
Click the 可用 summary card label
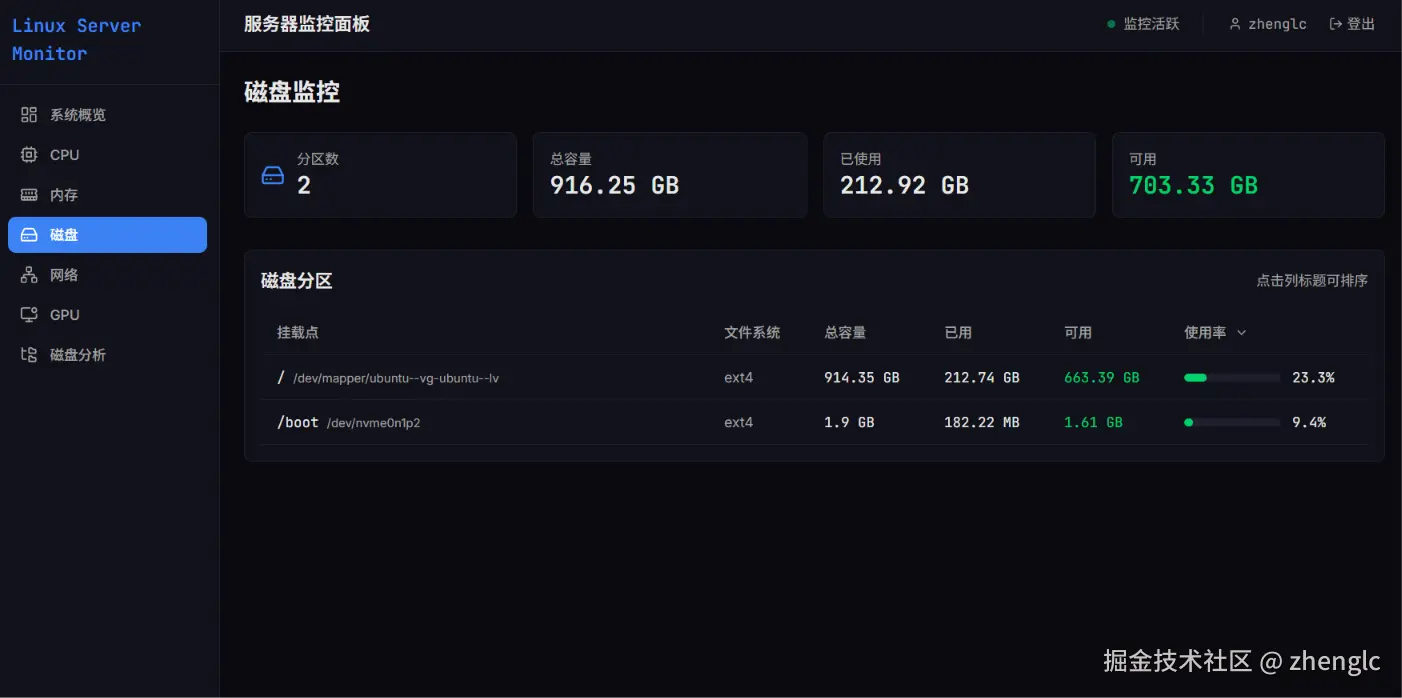(x=1143, y=159)
